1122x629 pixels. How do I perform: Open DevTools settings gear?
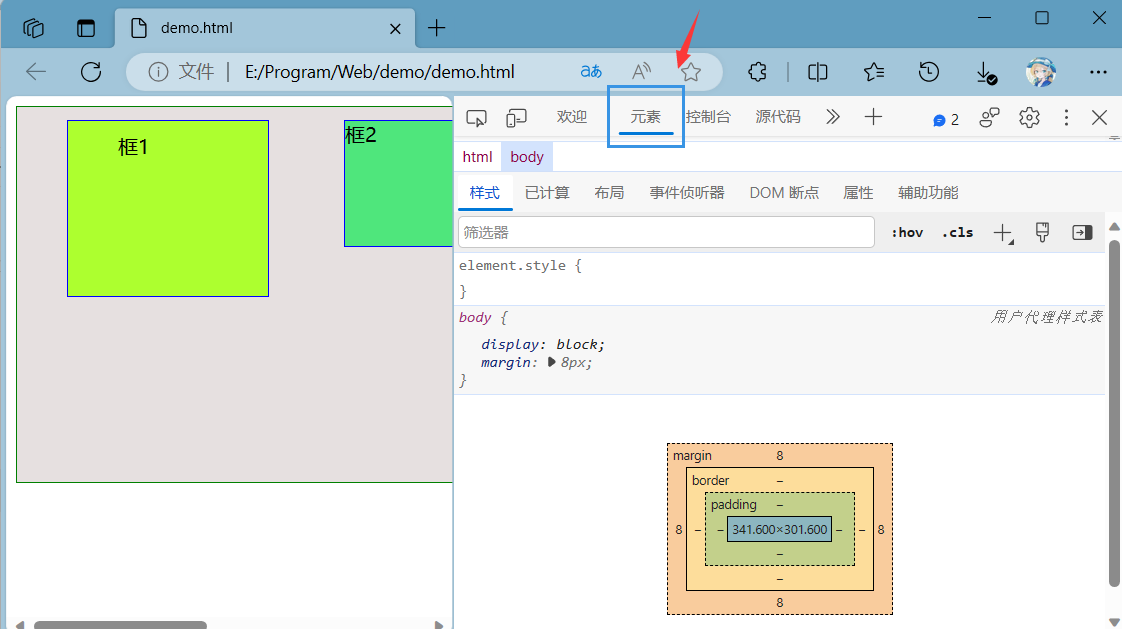click(1029, 117)
